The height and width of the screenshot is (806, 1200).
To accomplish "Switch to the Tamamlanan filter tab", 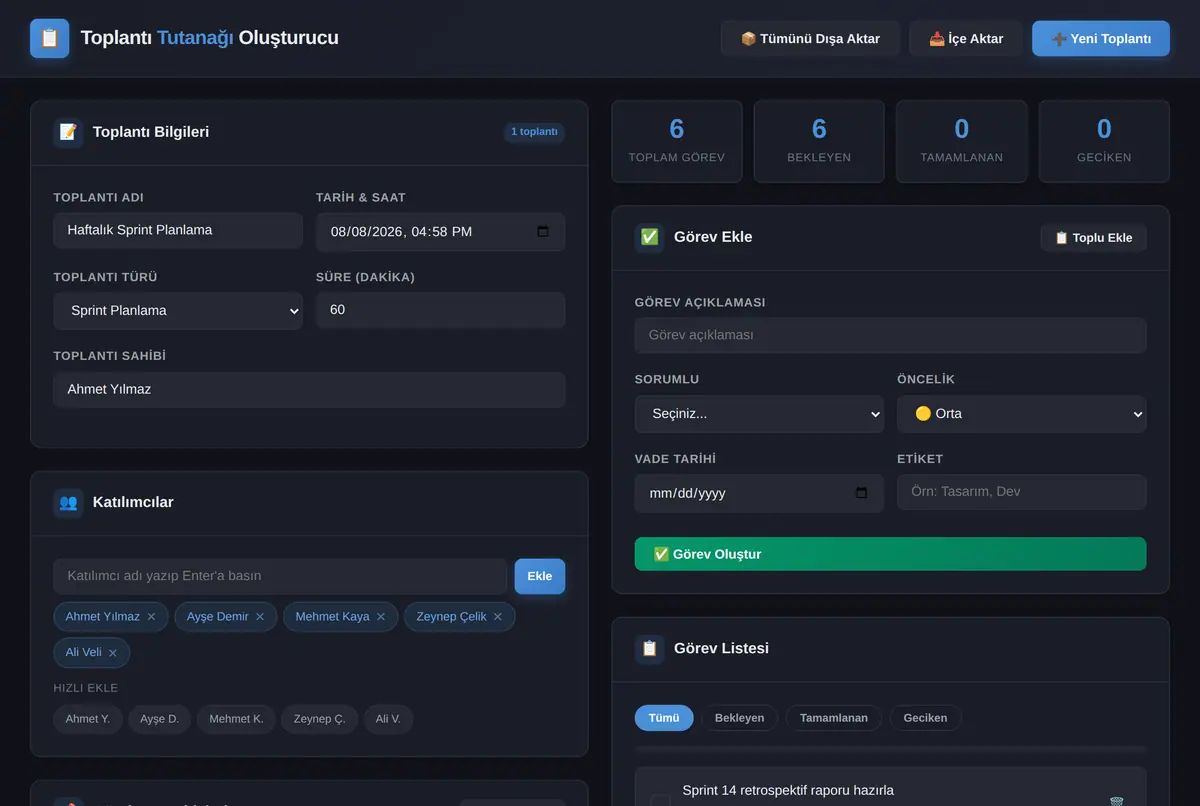I will 834,718.
